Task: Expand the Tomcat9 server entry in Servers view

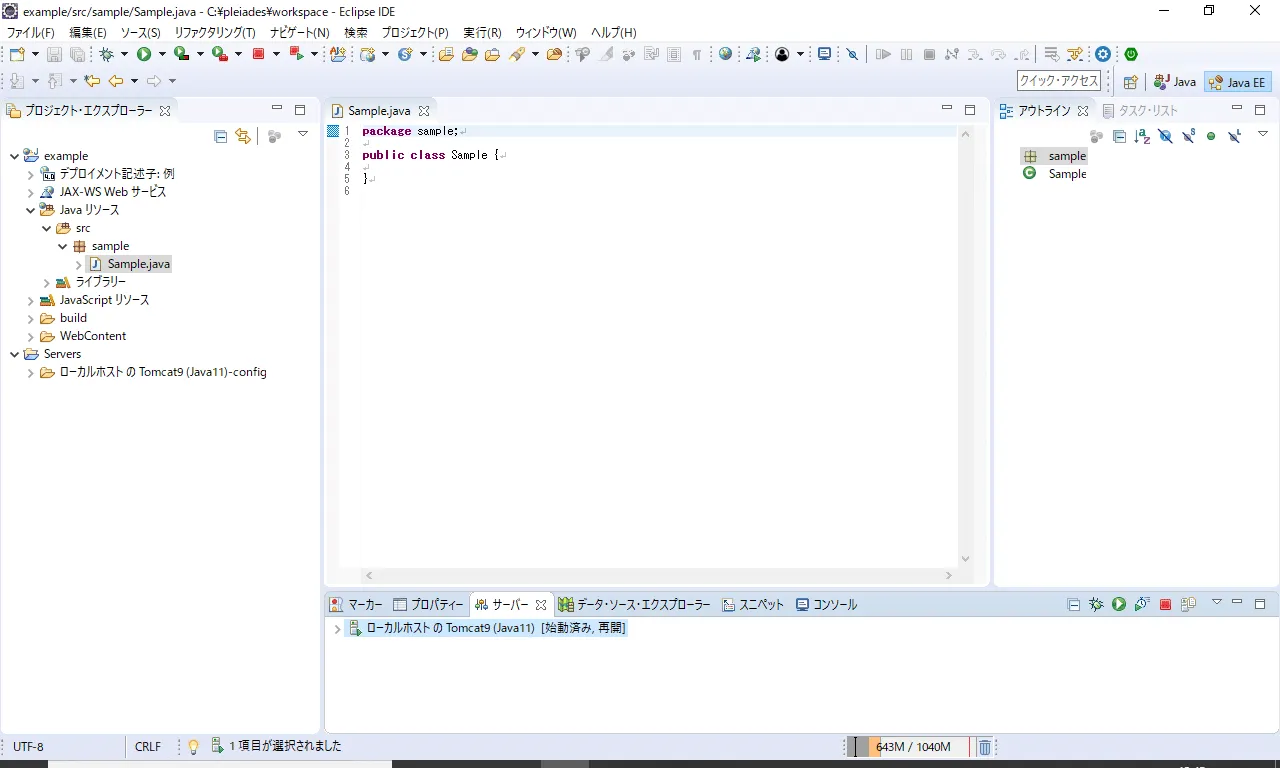Action: pos(337,629)
